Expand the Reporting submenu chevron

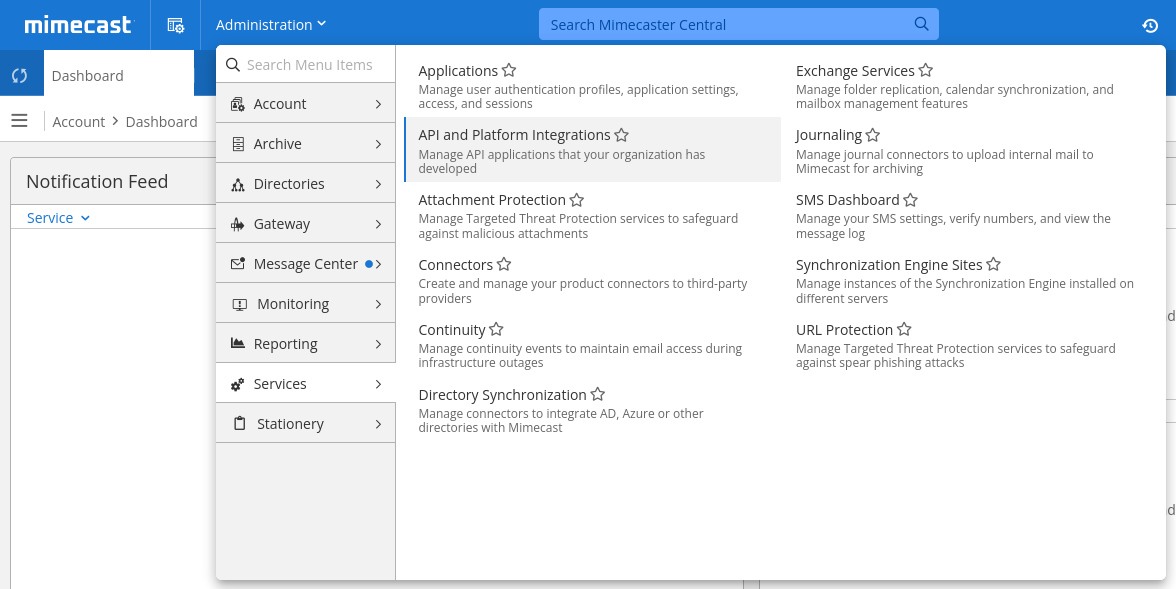click(378, 344)
